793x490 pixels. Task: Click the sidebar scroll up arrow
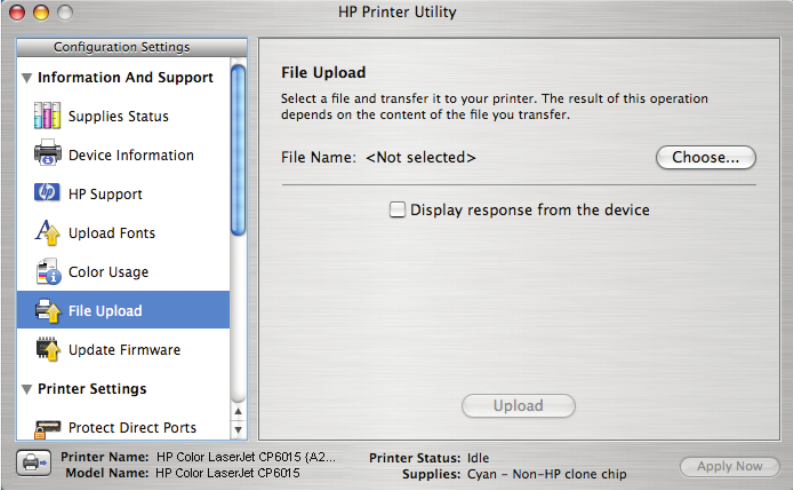[x=238, y=412]
